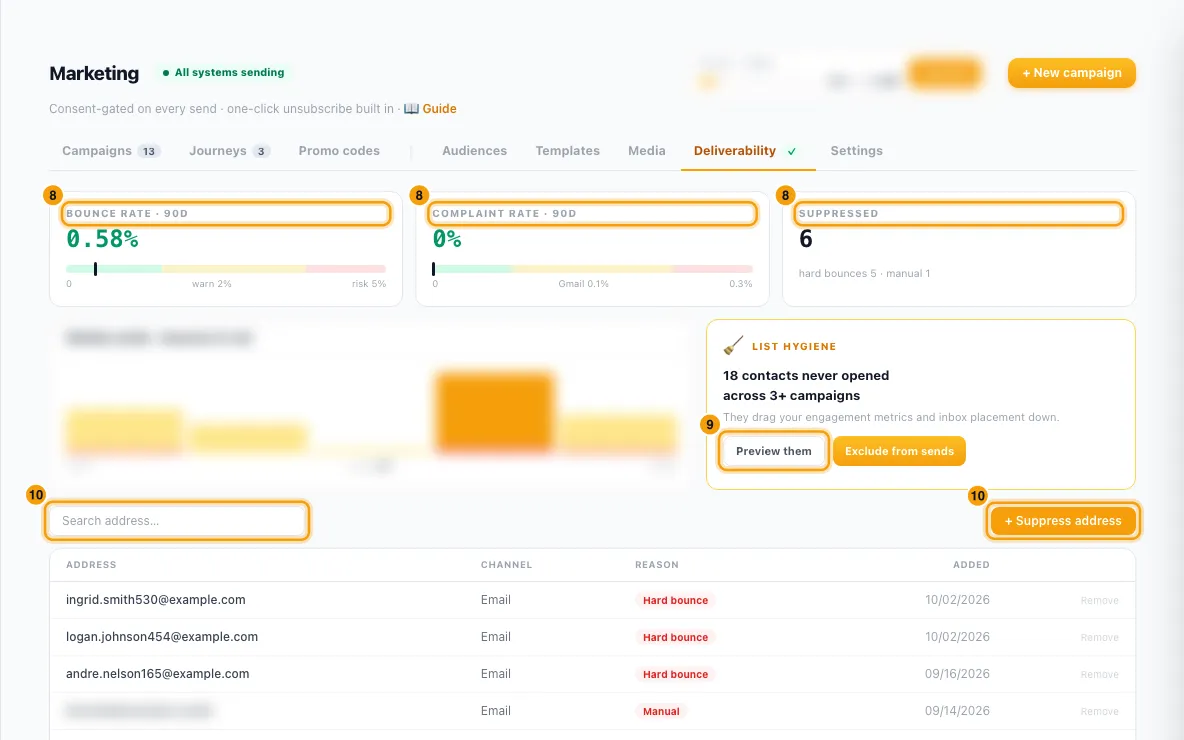Click the ADDED column header
Viewport: 1184px width, 740px height.
[971, 565]
